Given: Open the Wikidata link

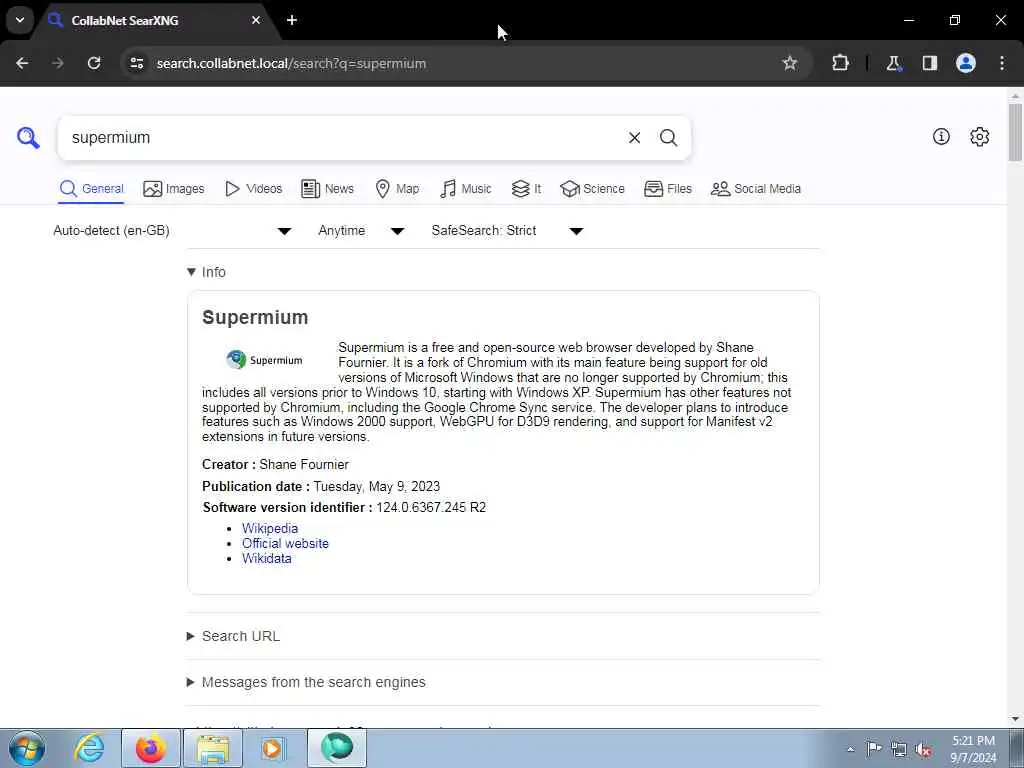Looking at the screenshot, I should (x=266, y=558).
